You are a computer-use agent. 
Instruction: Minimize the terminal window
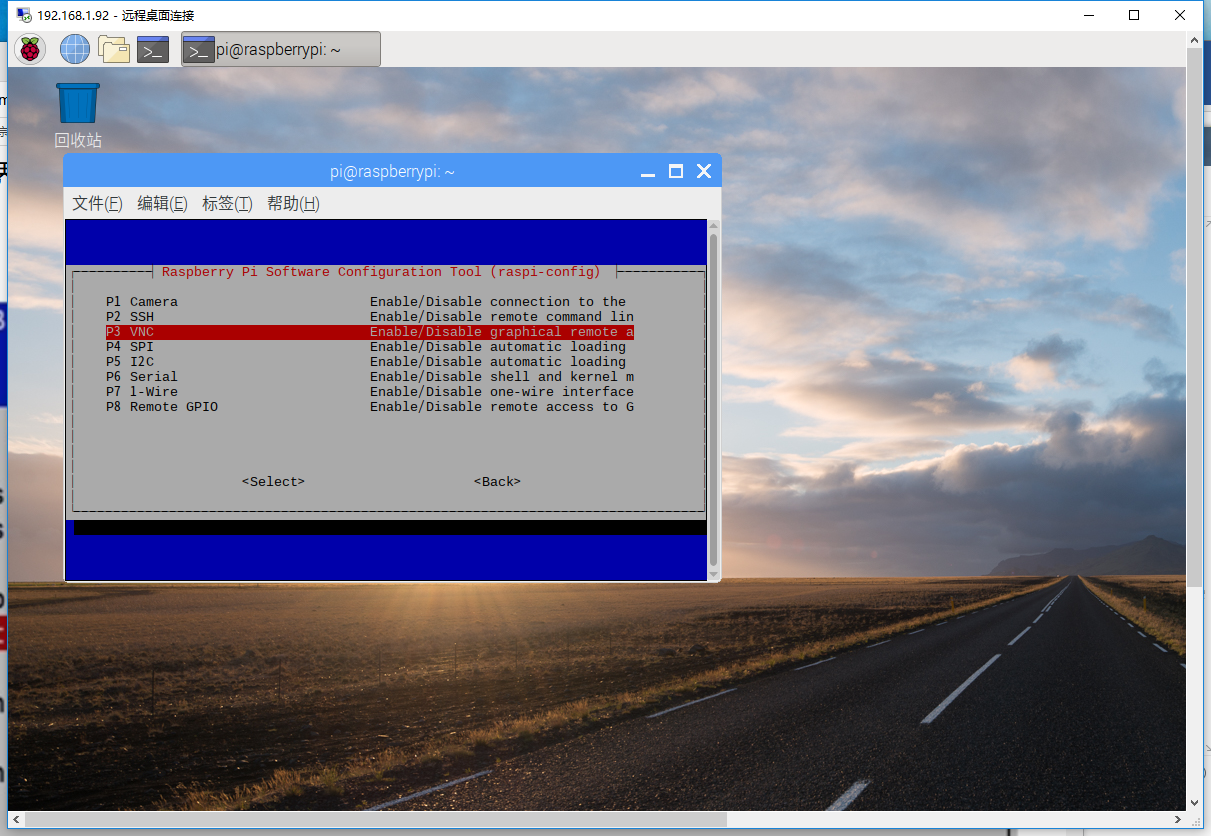[x=649, y=171]
